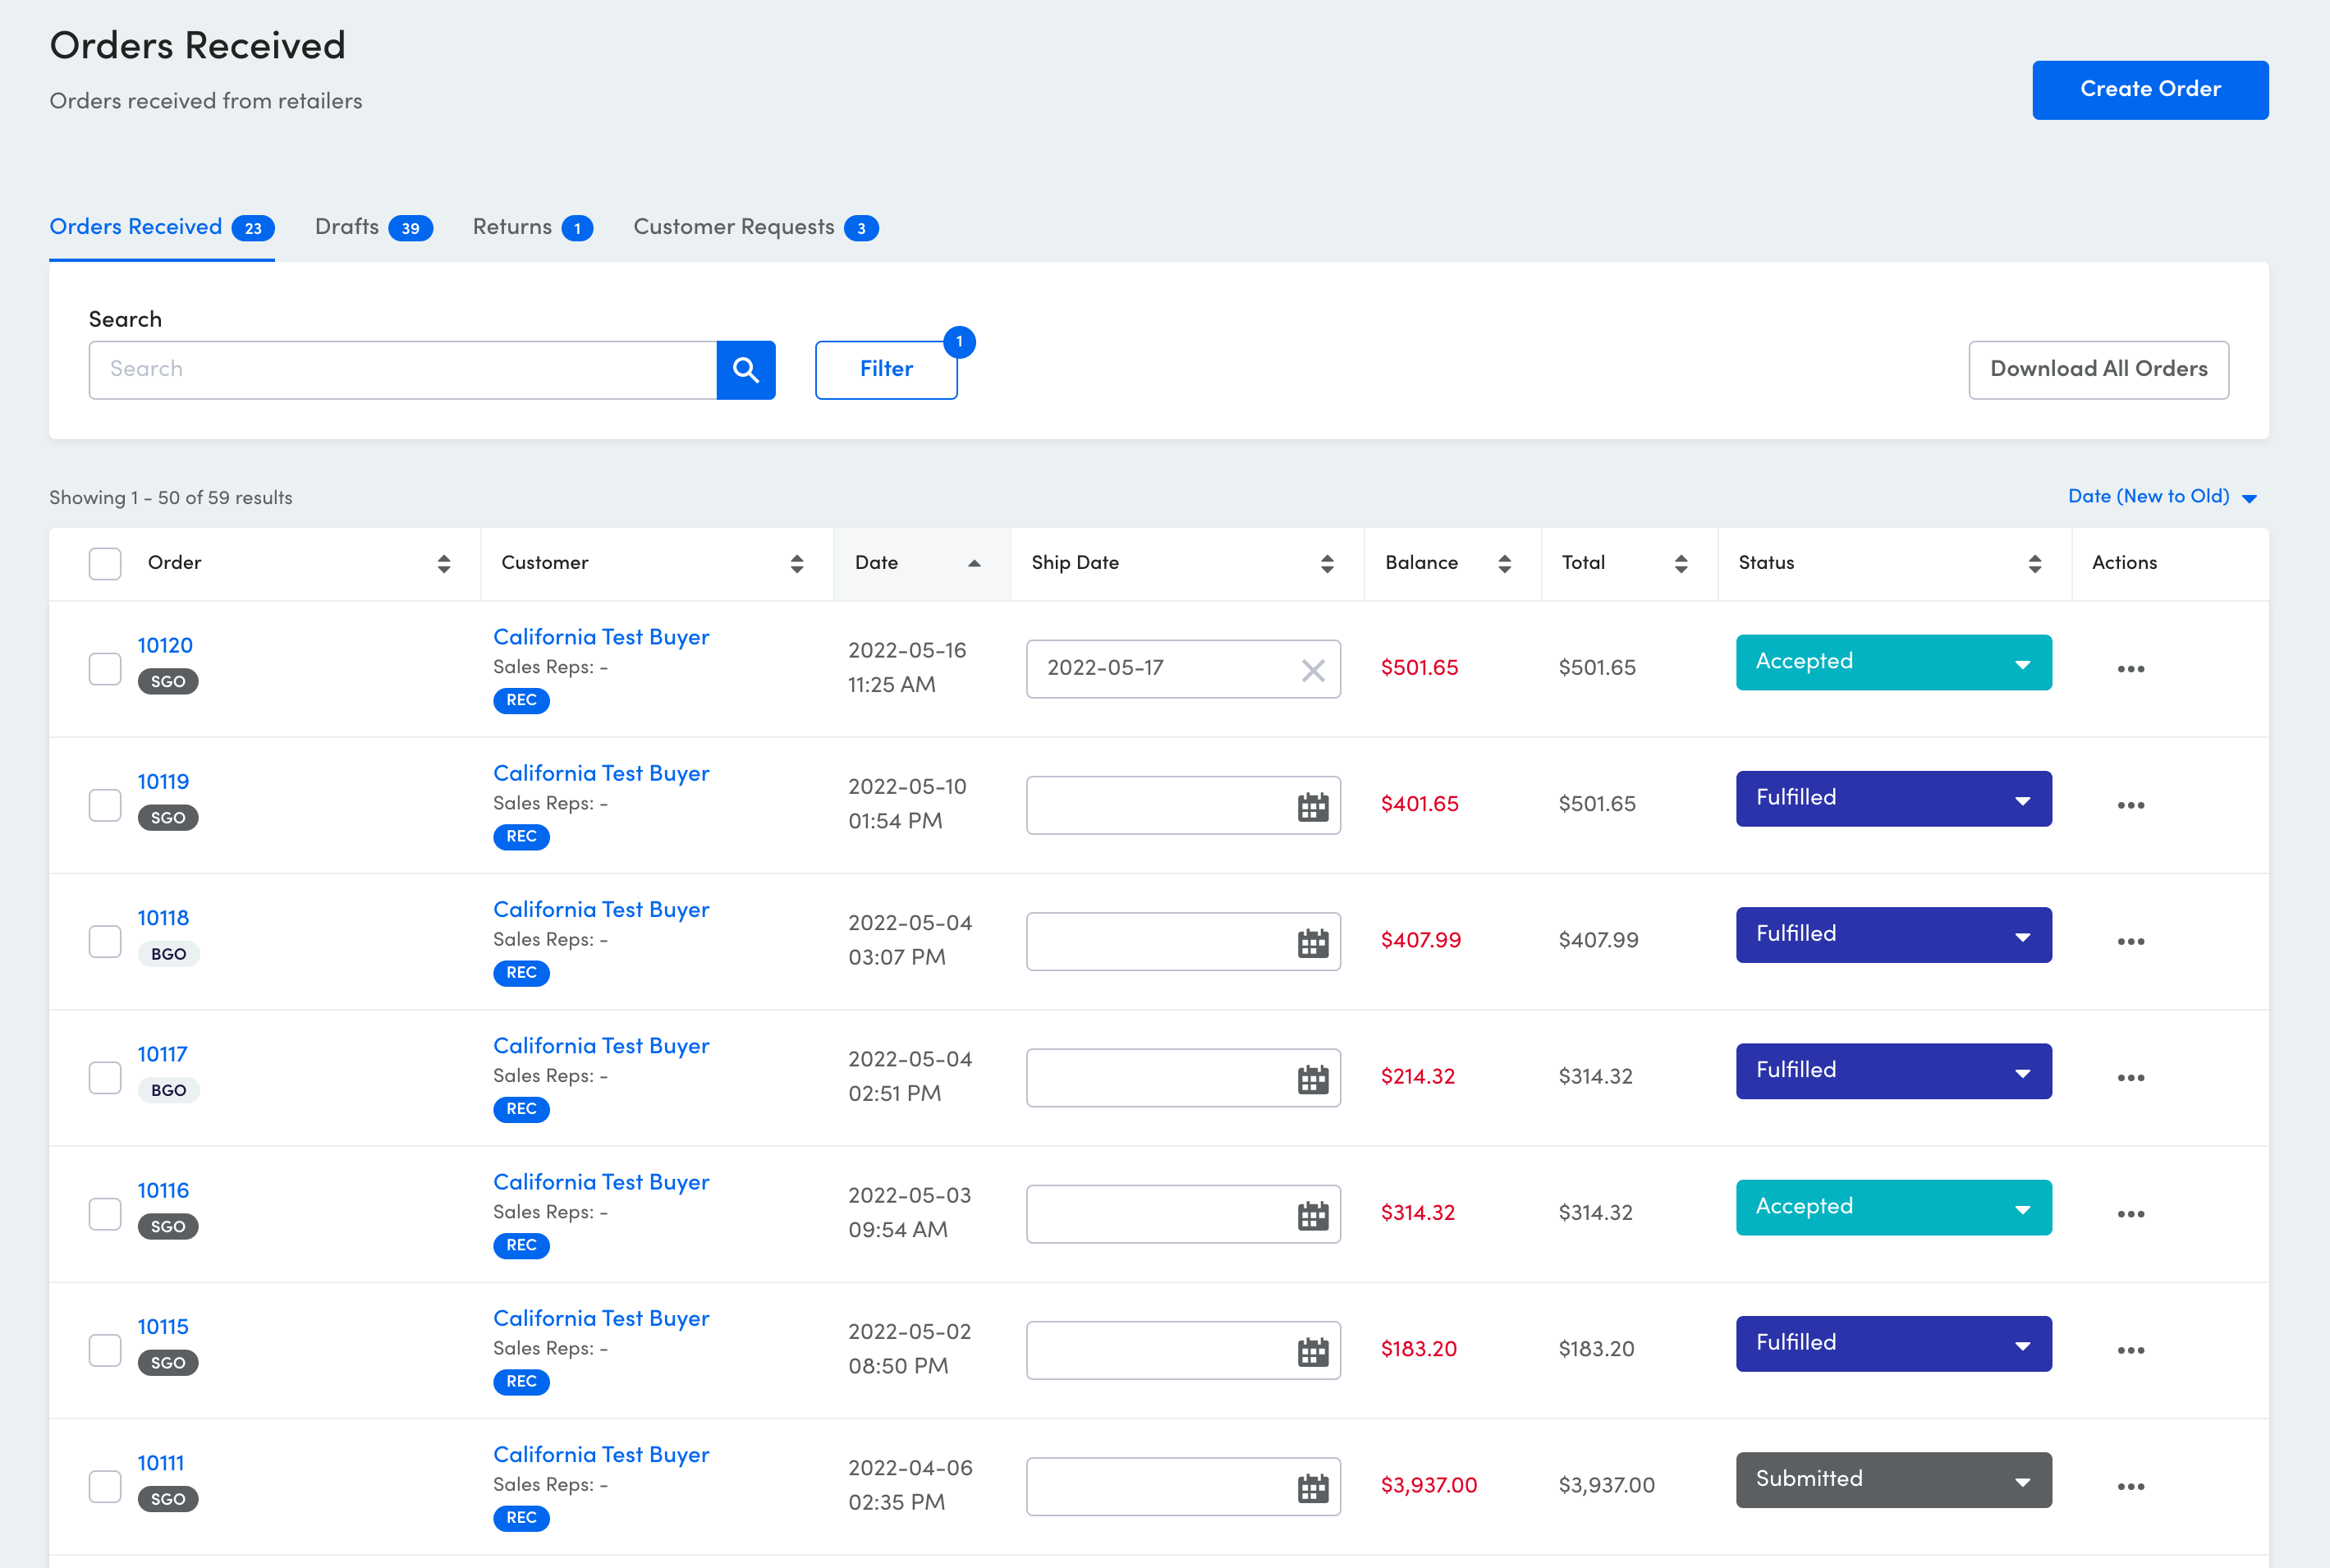Screen dimensions: 2330x1568
Task: Click the Filter button
Action: tap(886, 370)
